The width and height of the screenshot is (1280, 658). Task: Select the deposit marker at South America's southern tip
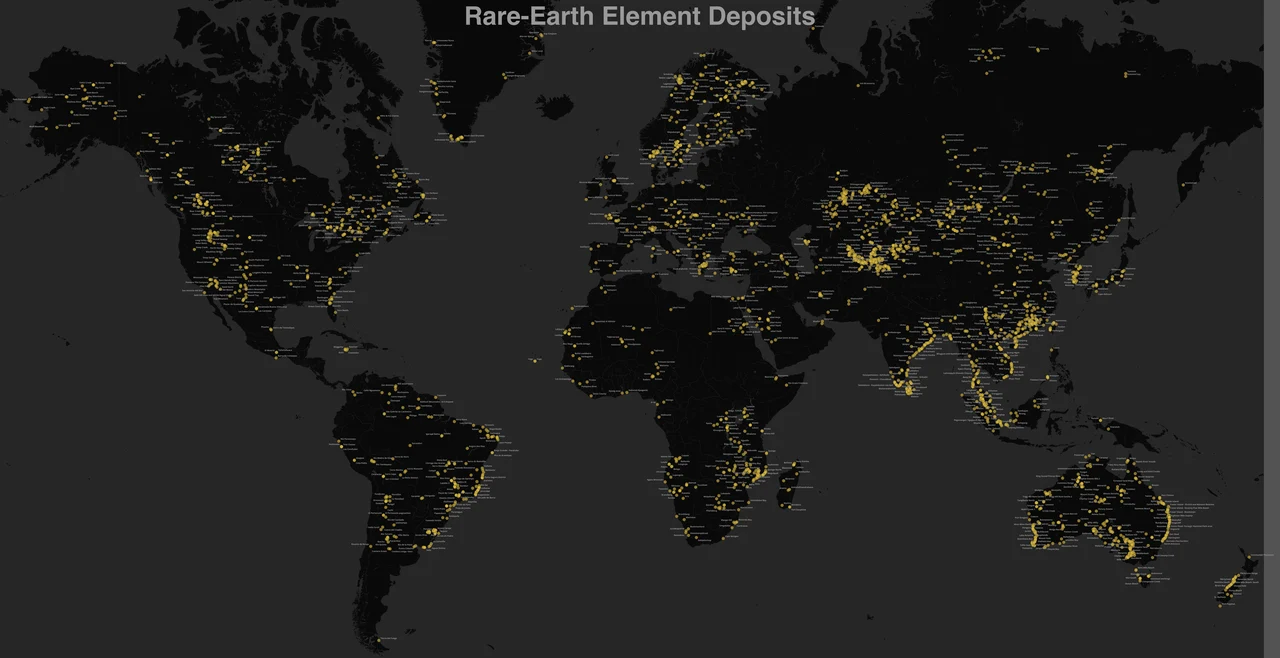click(x=379, y=640)
